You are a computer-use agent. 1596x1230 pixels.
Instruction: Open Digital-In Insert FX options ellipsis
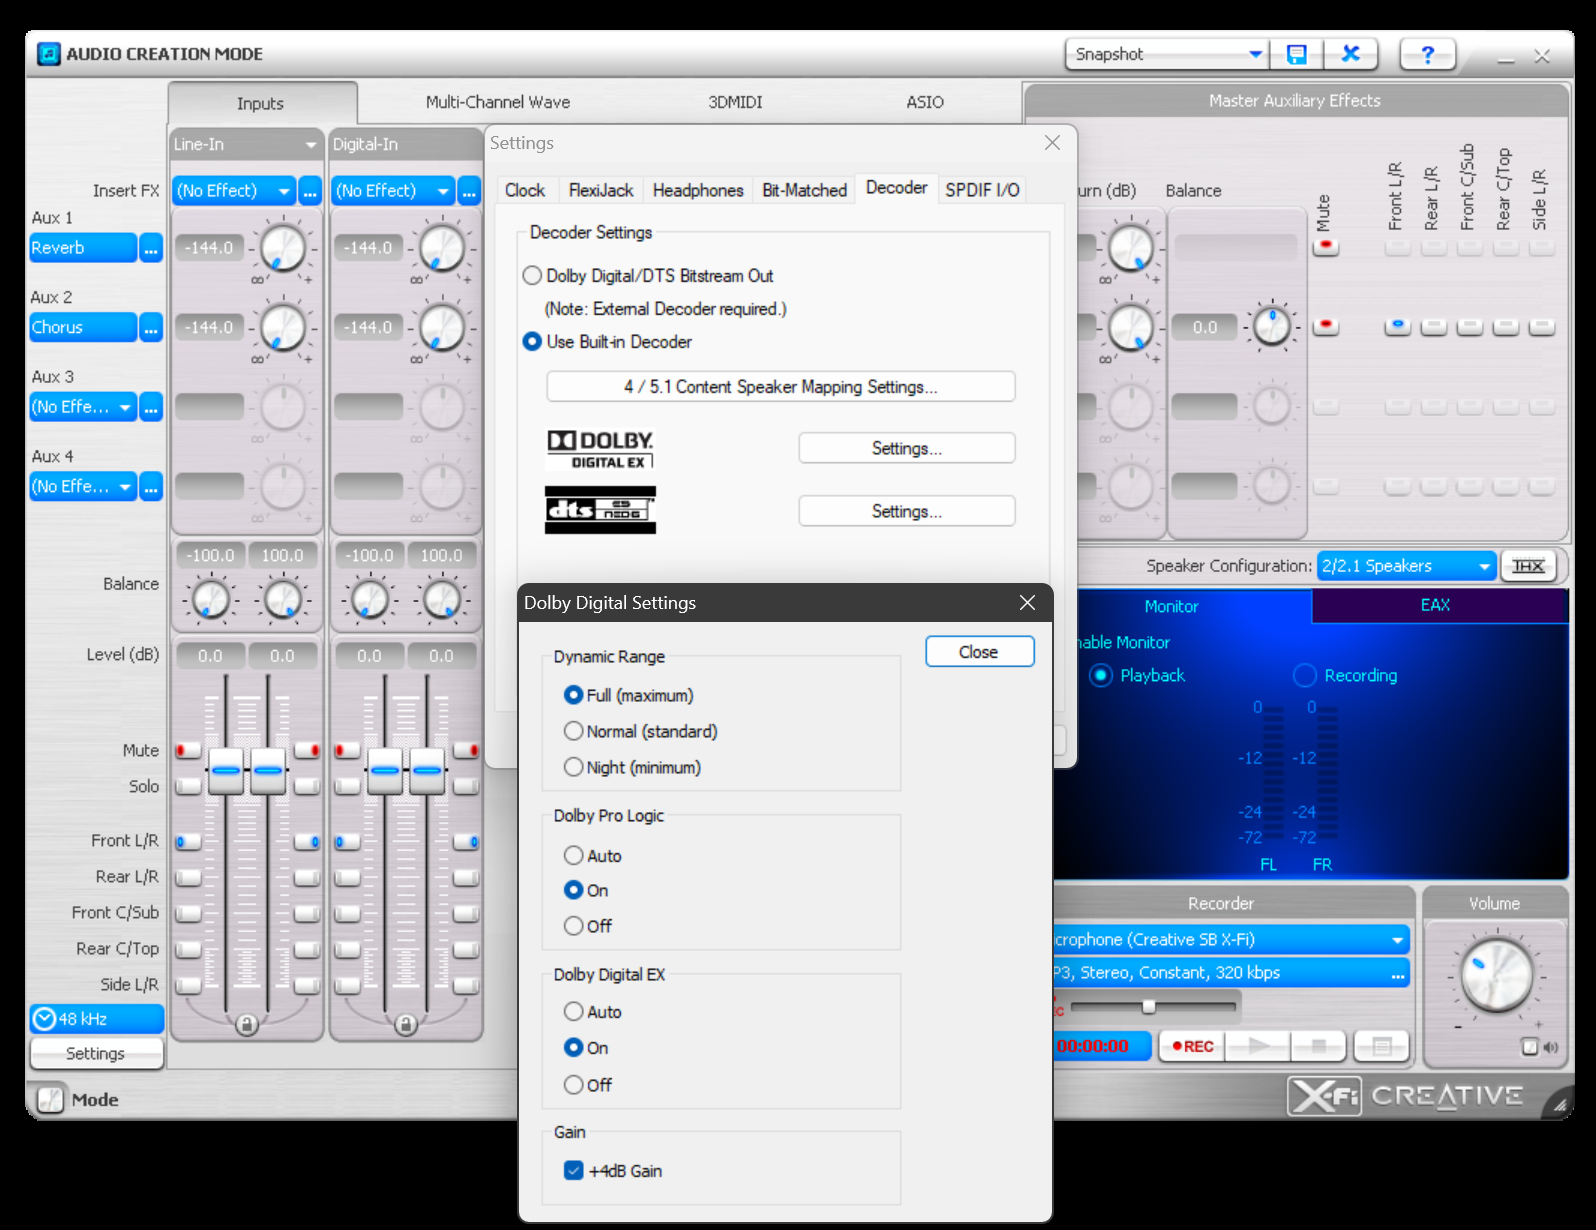coord(469,191)
